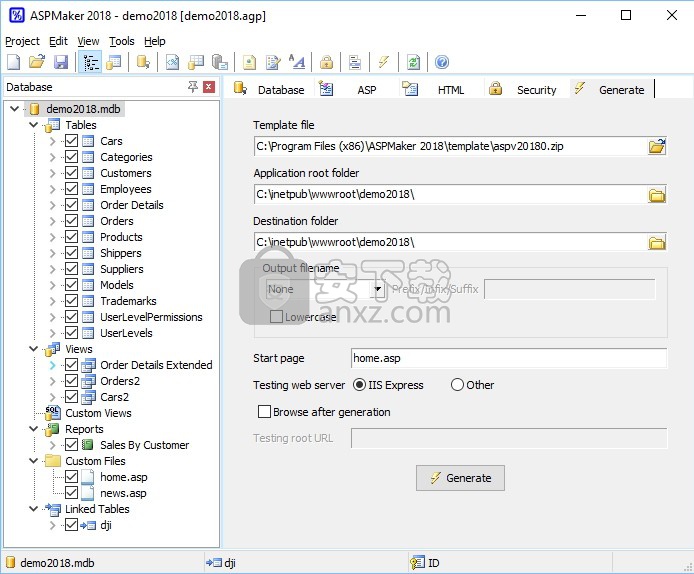Uncheck the Sales By Customer report checkbox
This screenshot has width=694, height=574.
tap(71, 445)
